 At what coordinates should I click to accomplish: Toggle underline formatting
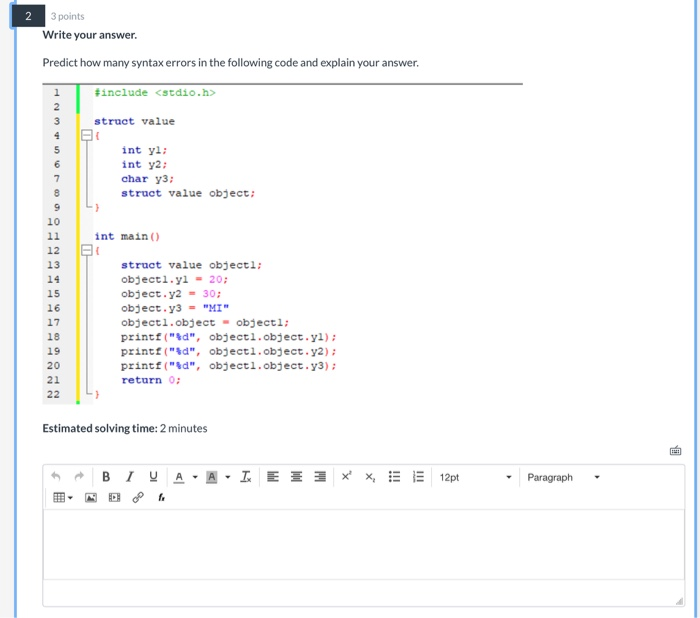[x=153, y=476]
